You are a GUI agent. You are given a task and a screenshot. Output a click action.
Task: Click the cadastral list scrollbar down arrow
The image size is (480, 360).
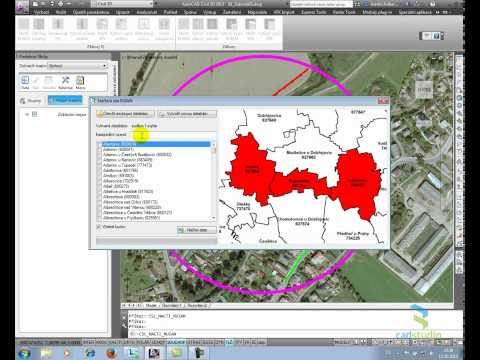pyautogui.click(x=213, y=218)
